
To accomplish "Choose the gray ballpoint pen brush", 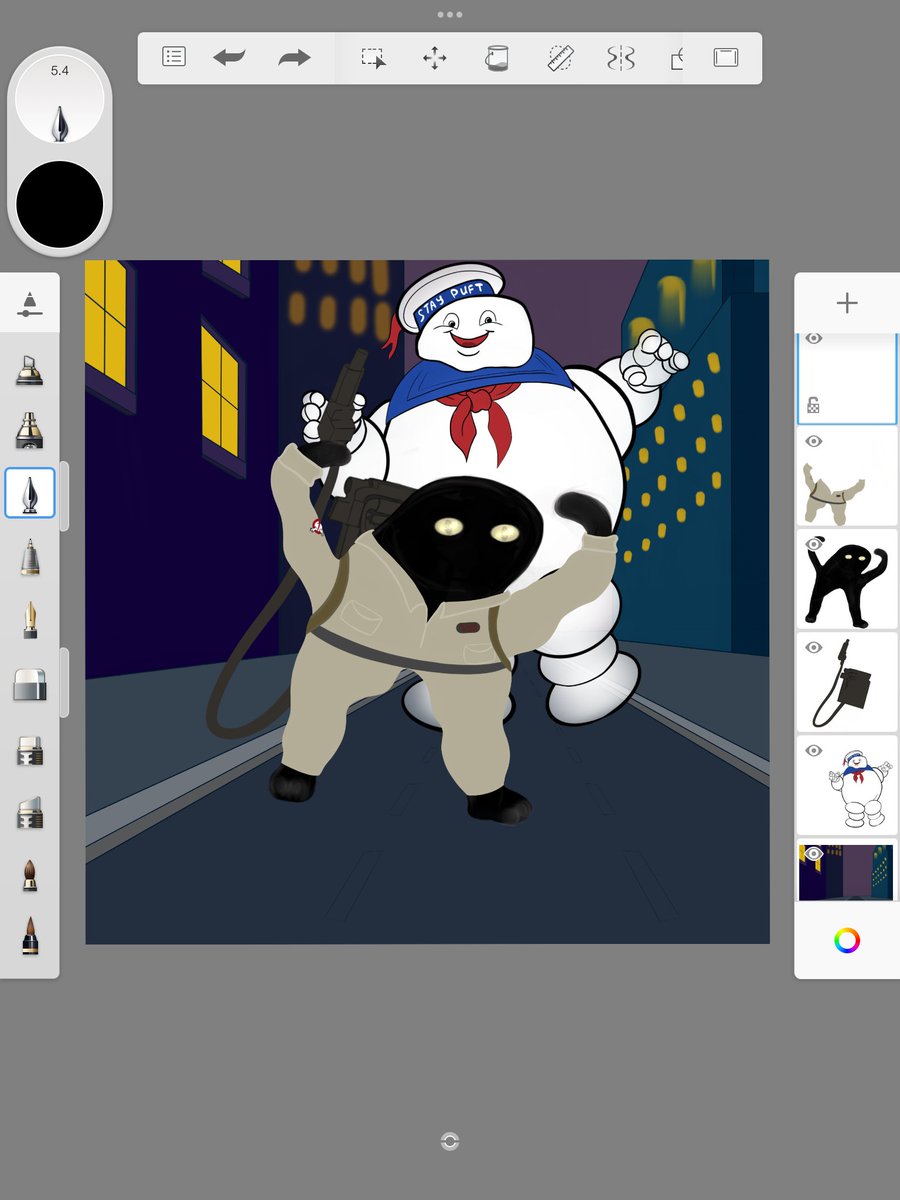I will [x=30, y=557].
